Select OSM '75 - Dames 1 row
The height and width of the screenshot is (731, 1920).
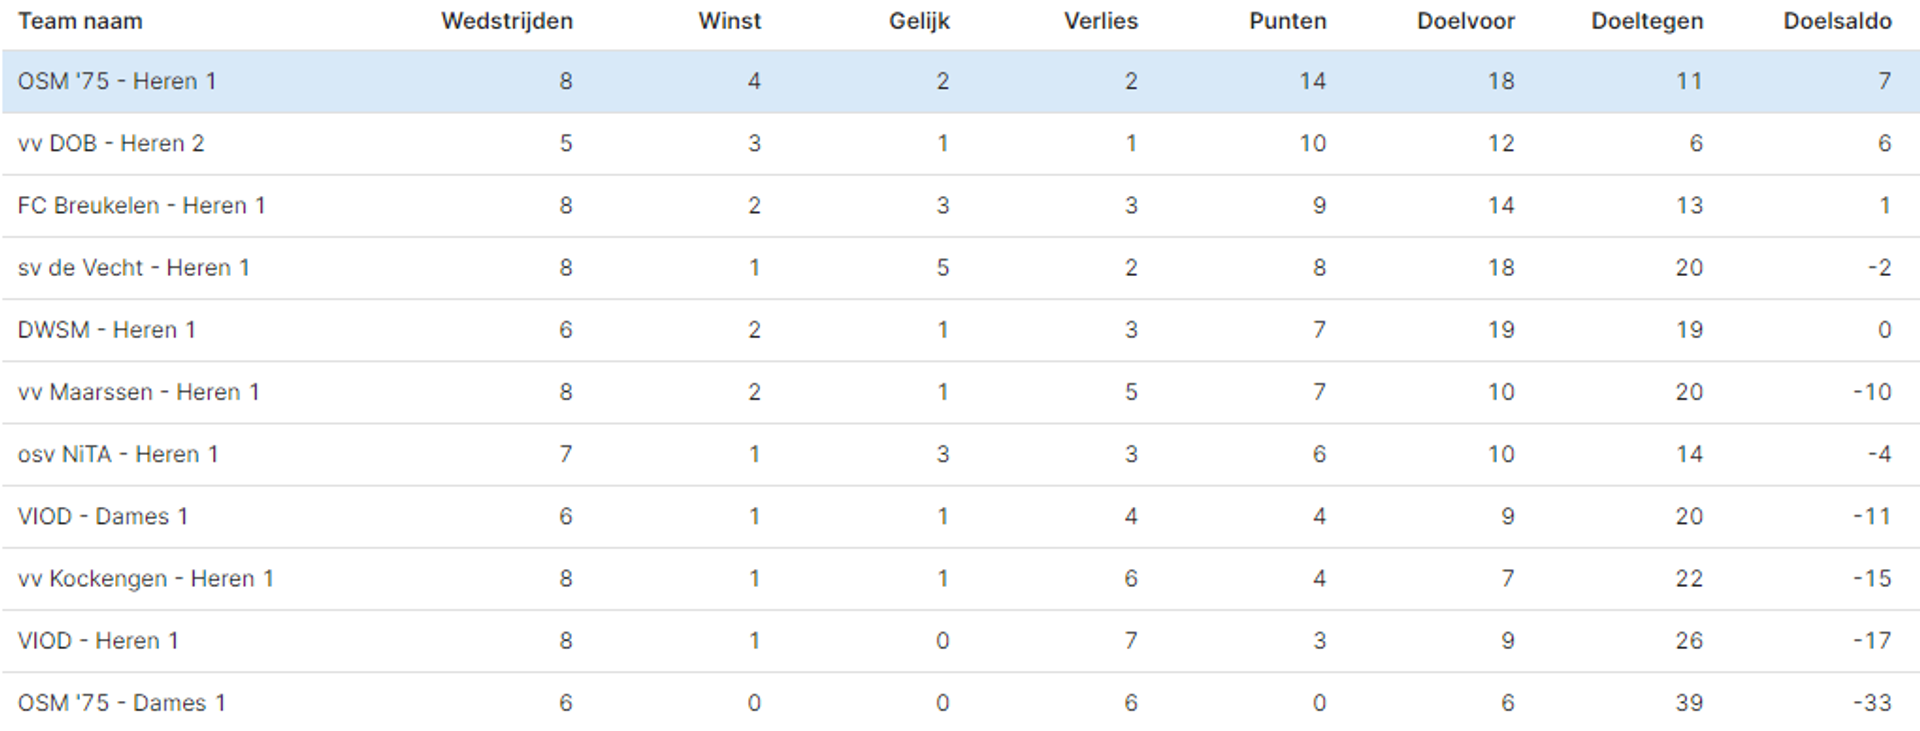[x=960, y=702]
